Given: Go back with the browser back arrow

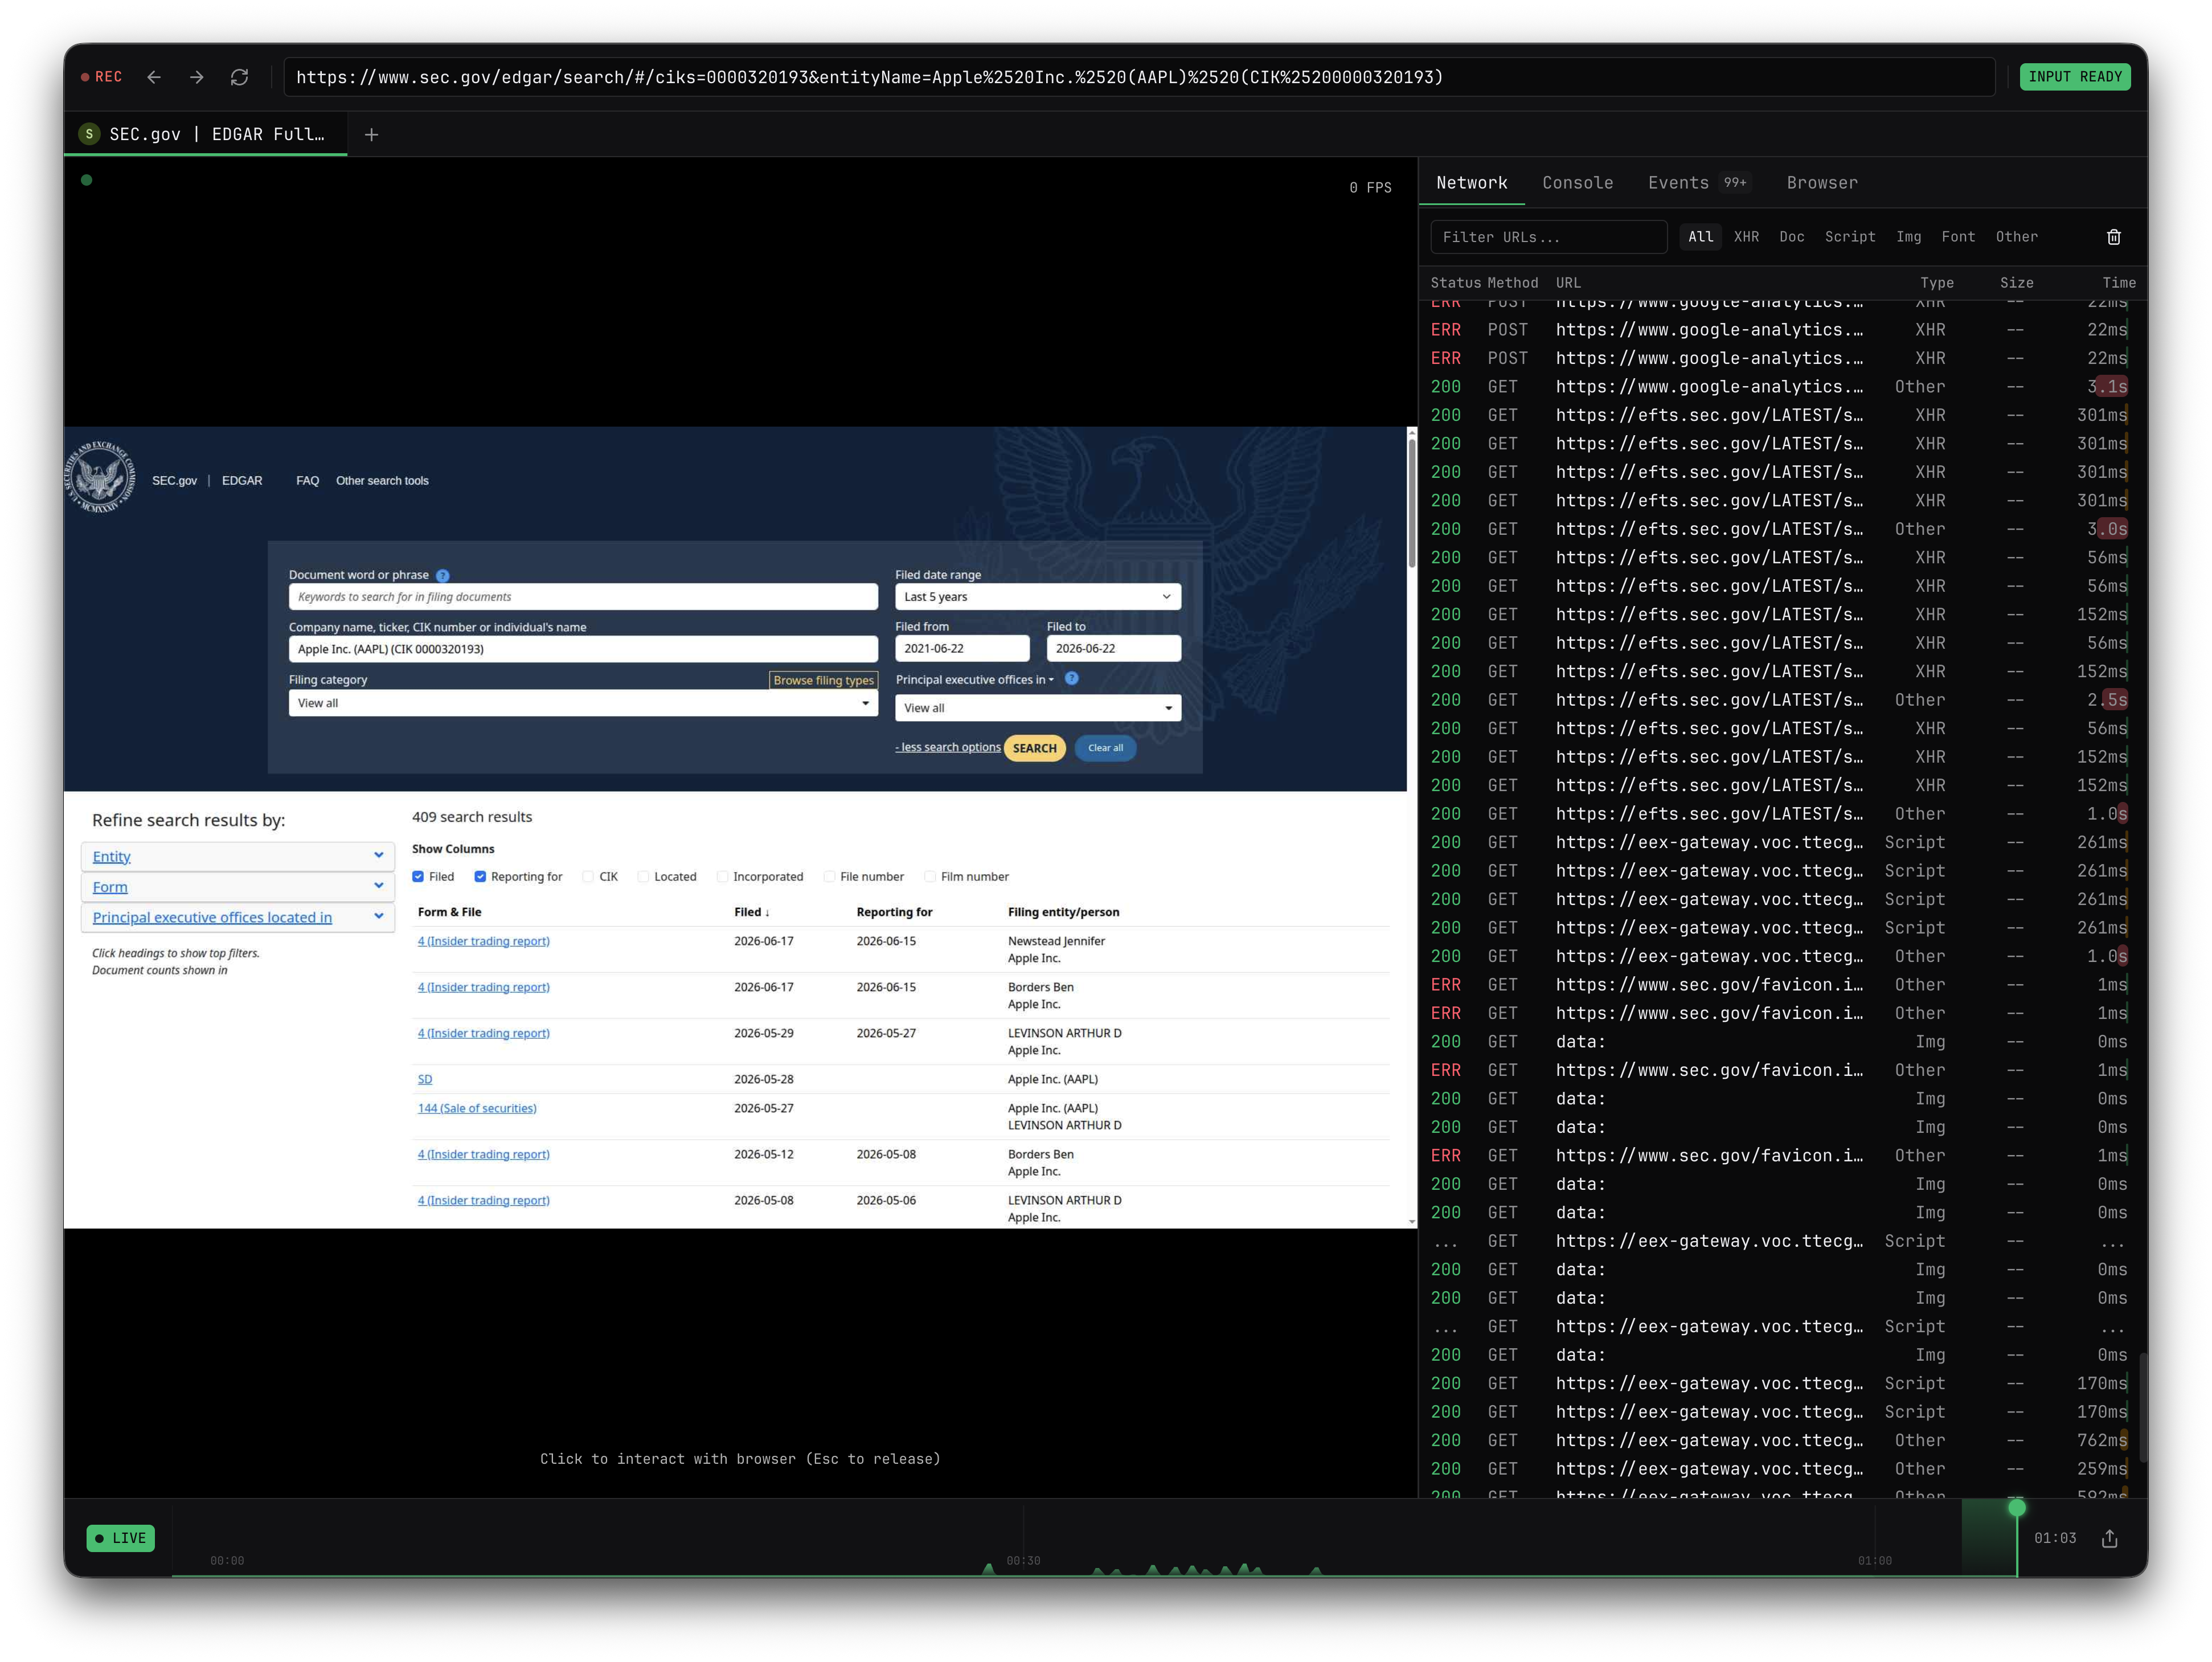Looking at the screenshot, I should tap(154, 77).
